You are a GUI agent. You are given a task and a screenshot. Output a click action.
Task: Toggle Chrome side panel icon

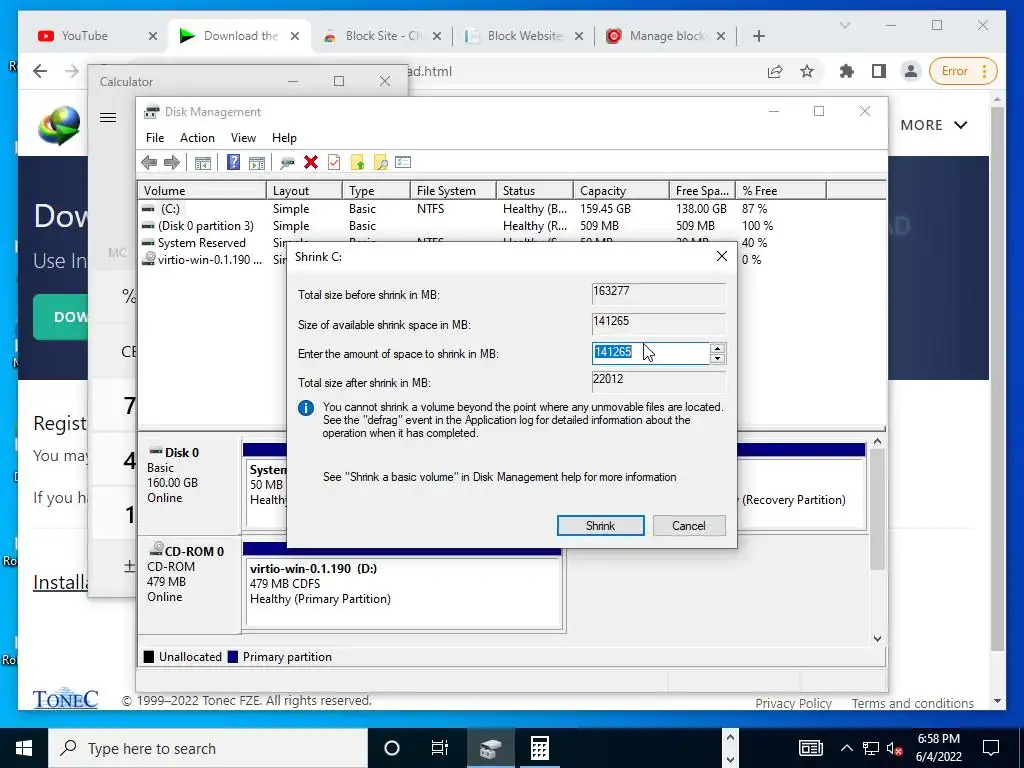point(878,71)
